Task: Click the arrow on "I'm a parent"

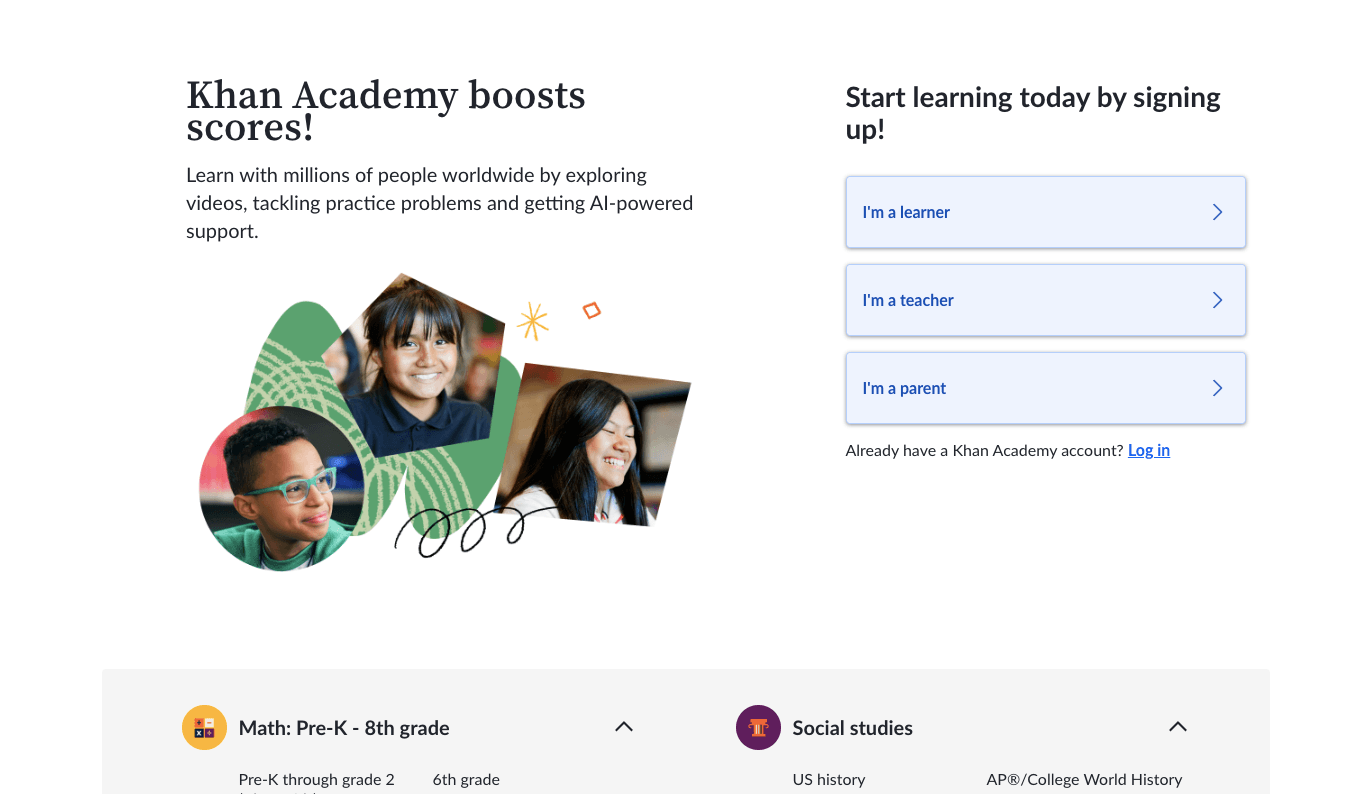Action: click(x=1217, y=388)
